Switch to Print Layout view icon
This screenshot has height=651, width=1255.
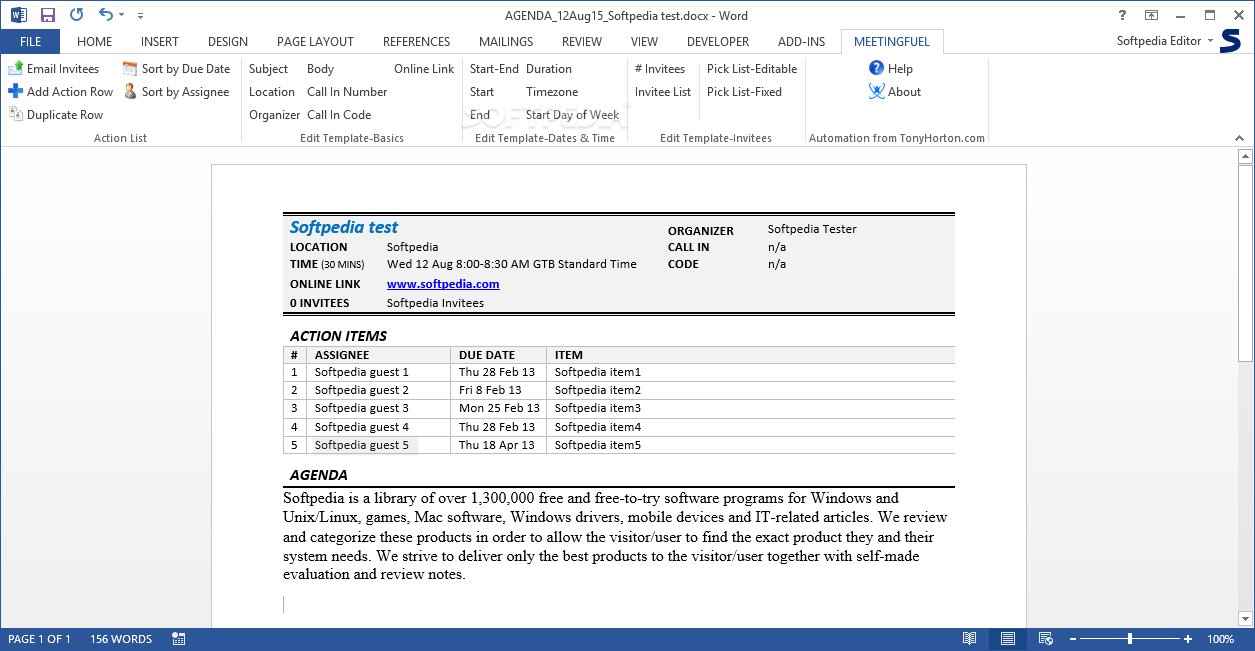pyautogui.click(x=1007, y=639)
